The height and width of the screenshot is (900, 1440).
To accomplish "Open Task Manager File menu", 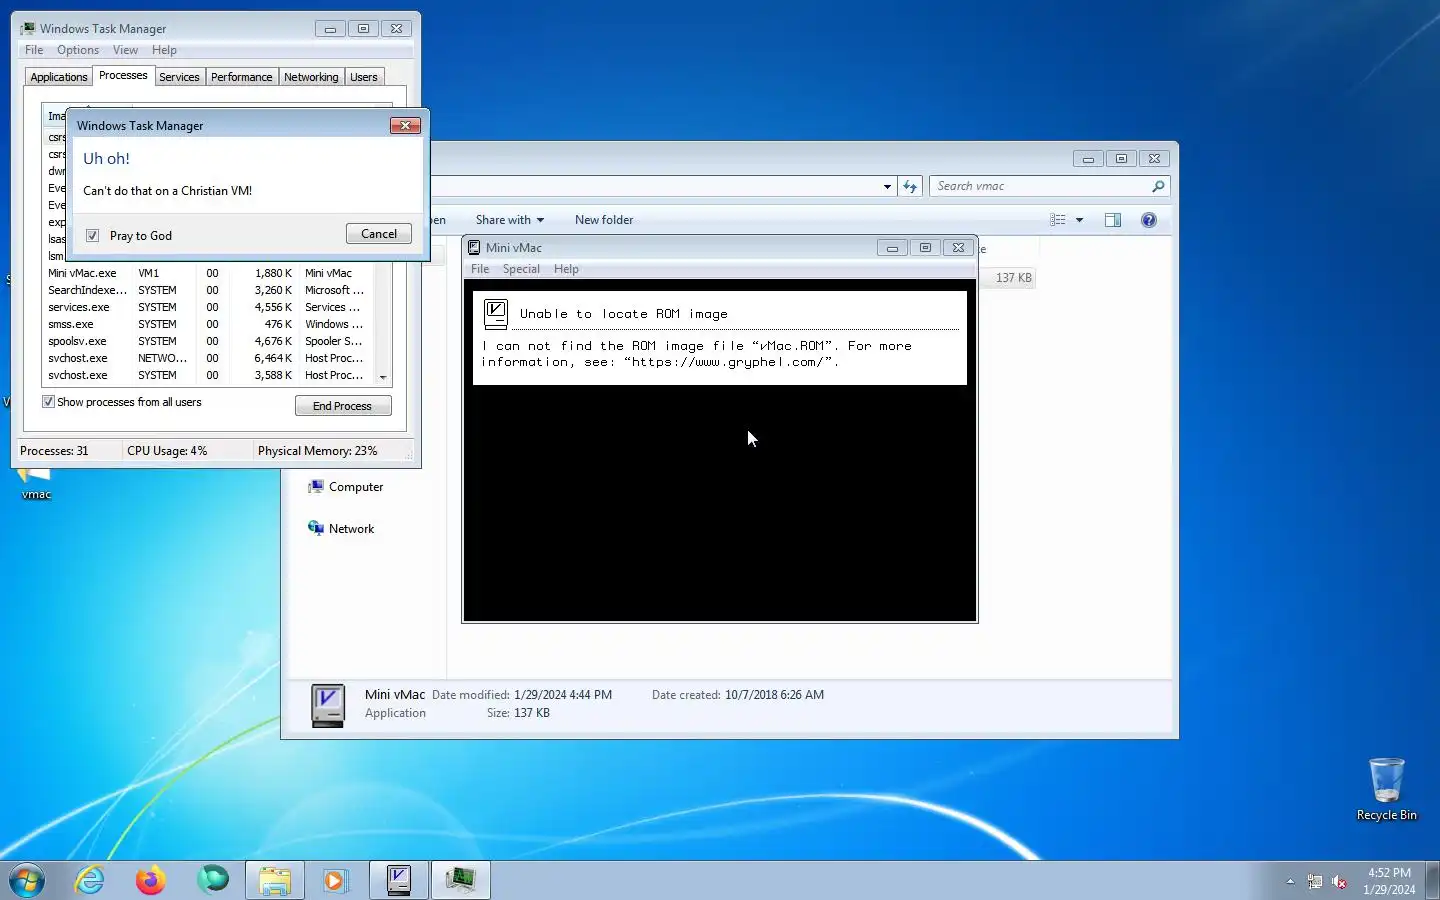I will 34,50.
